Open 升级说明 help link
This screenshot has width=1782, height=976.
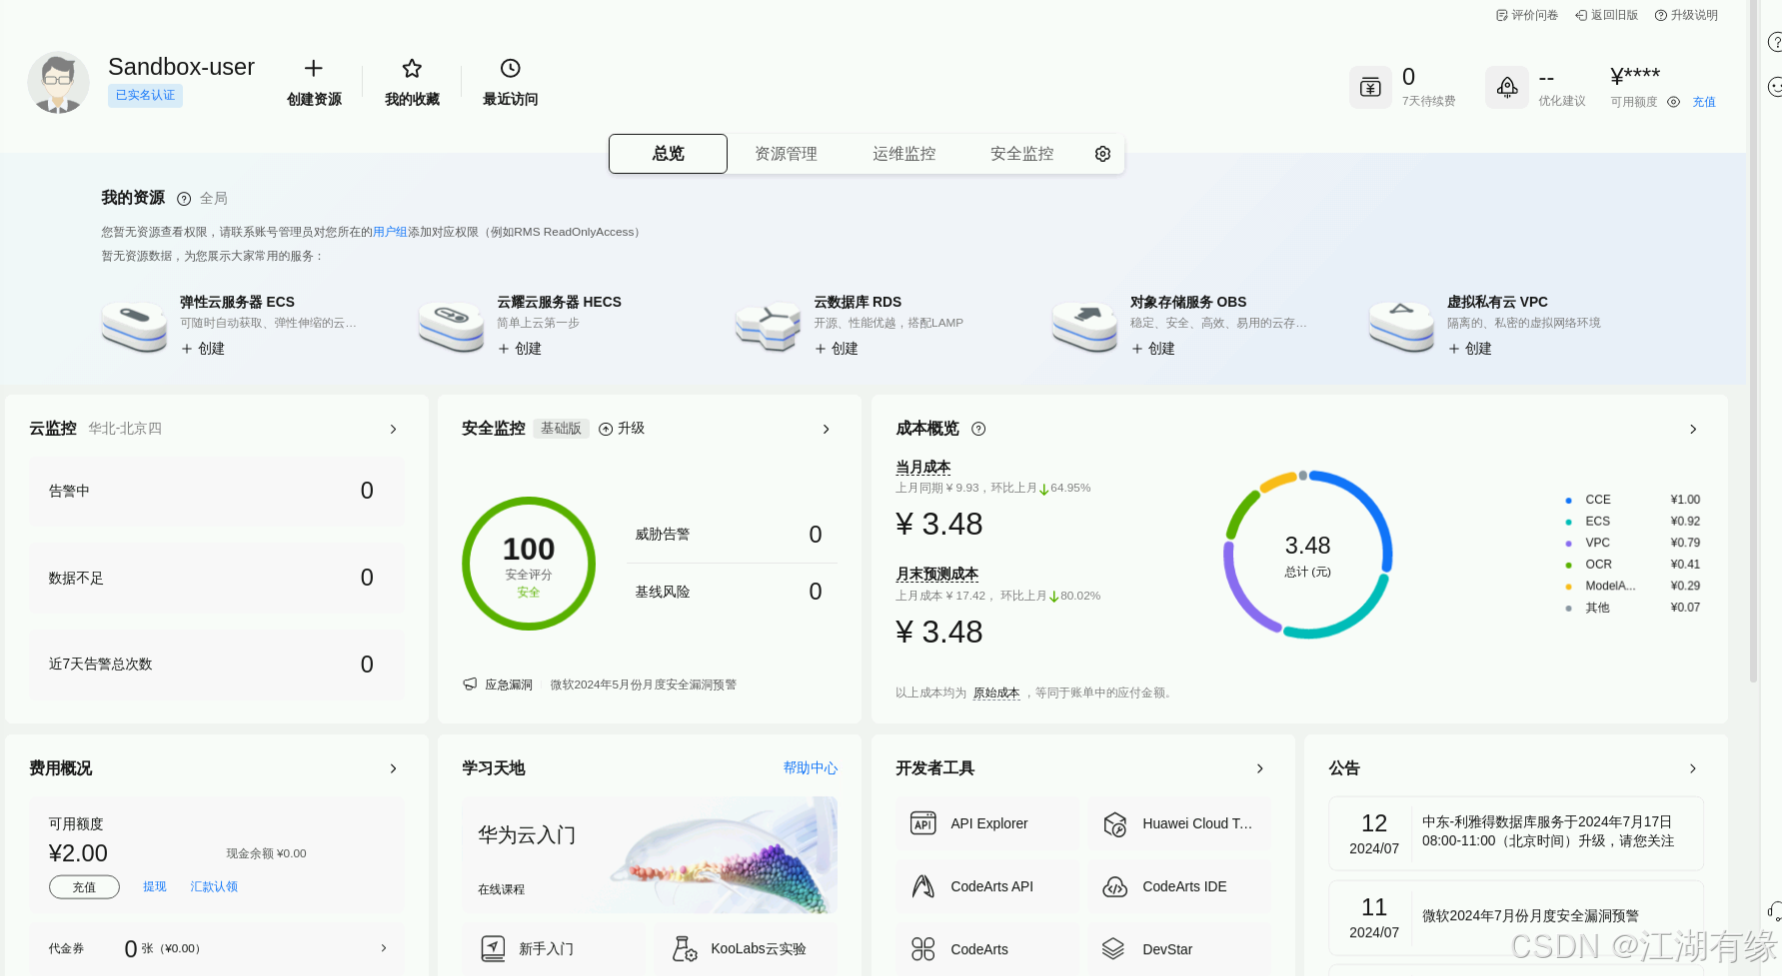1686,15
